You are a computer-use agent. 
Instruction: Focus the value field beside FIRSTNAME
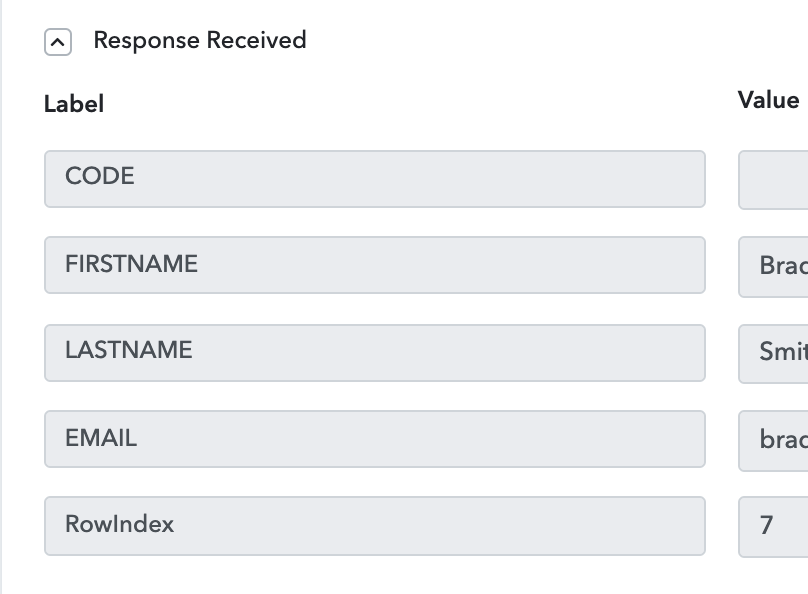pos(773,267)
